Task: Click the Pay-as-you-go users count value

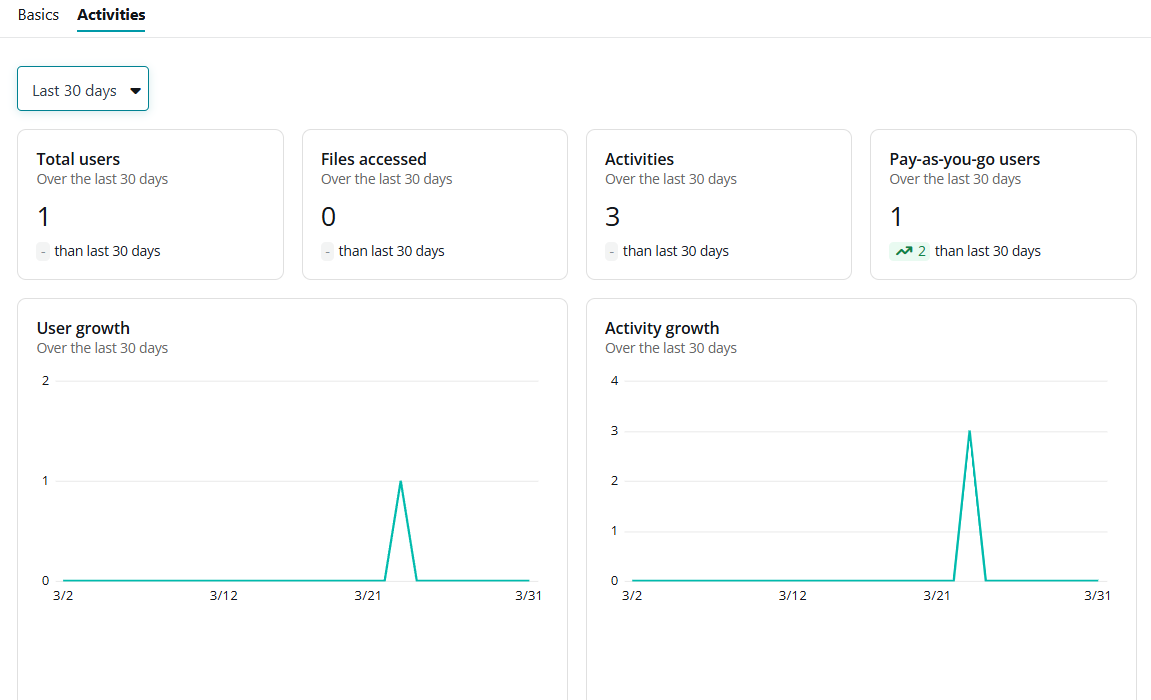Action: (x=897, y=216)
